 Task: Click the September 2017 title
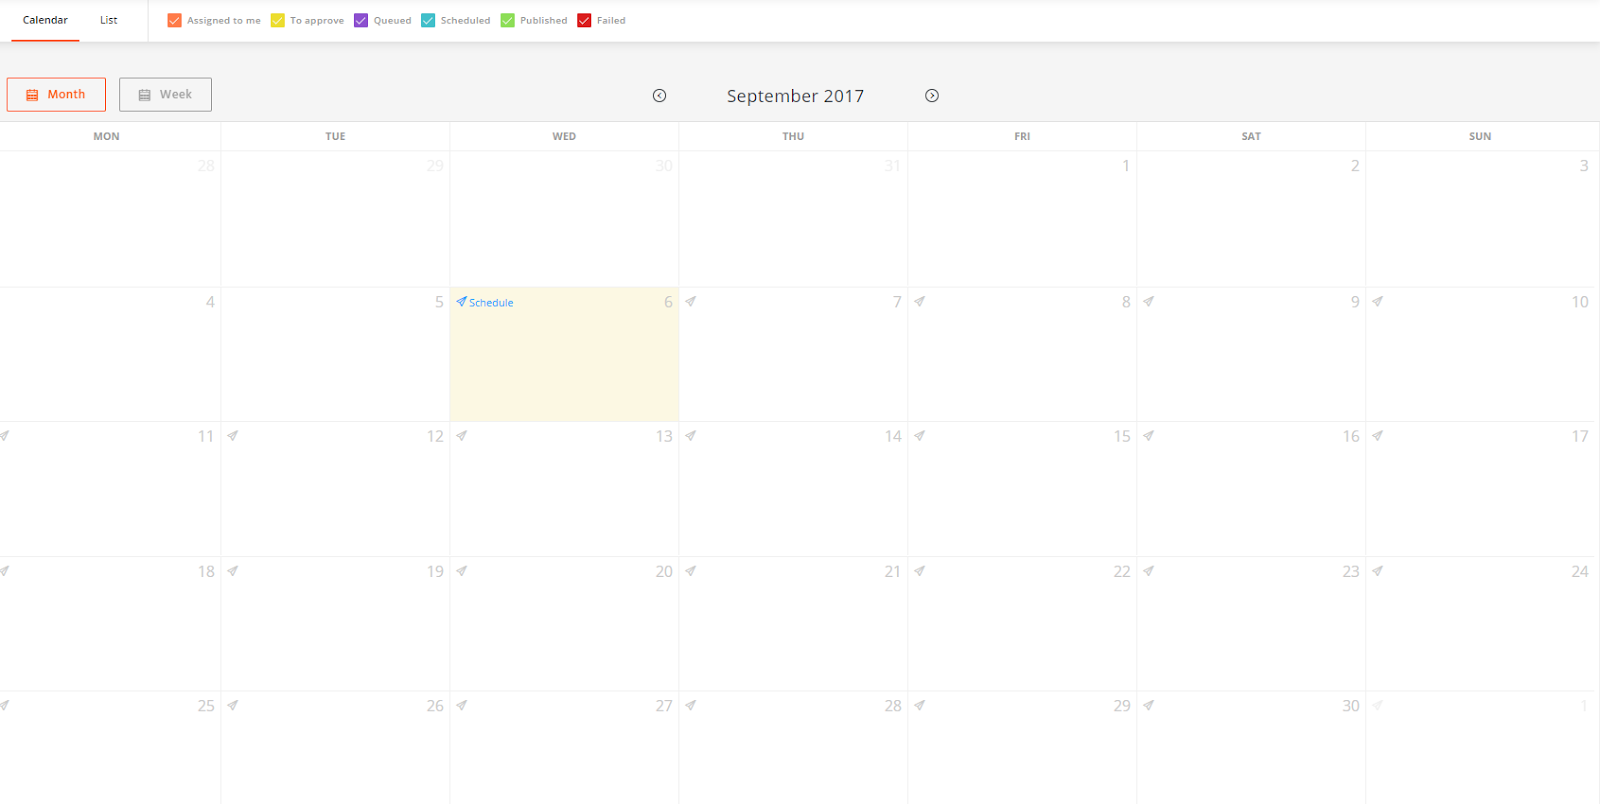[x=795, y=96]
